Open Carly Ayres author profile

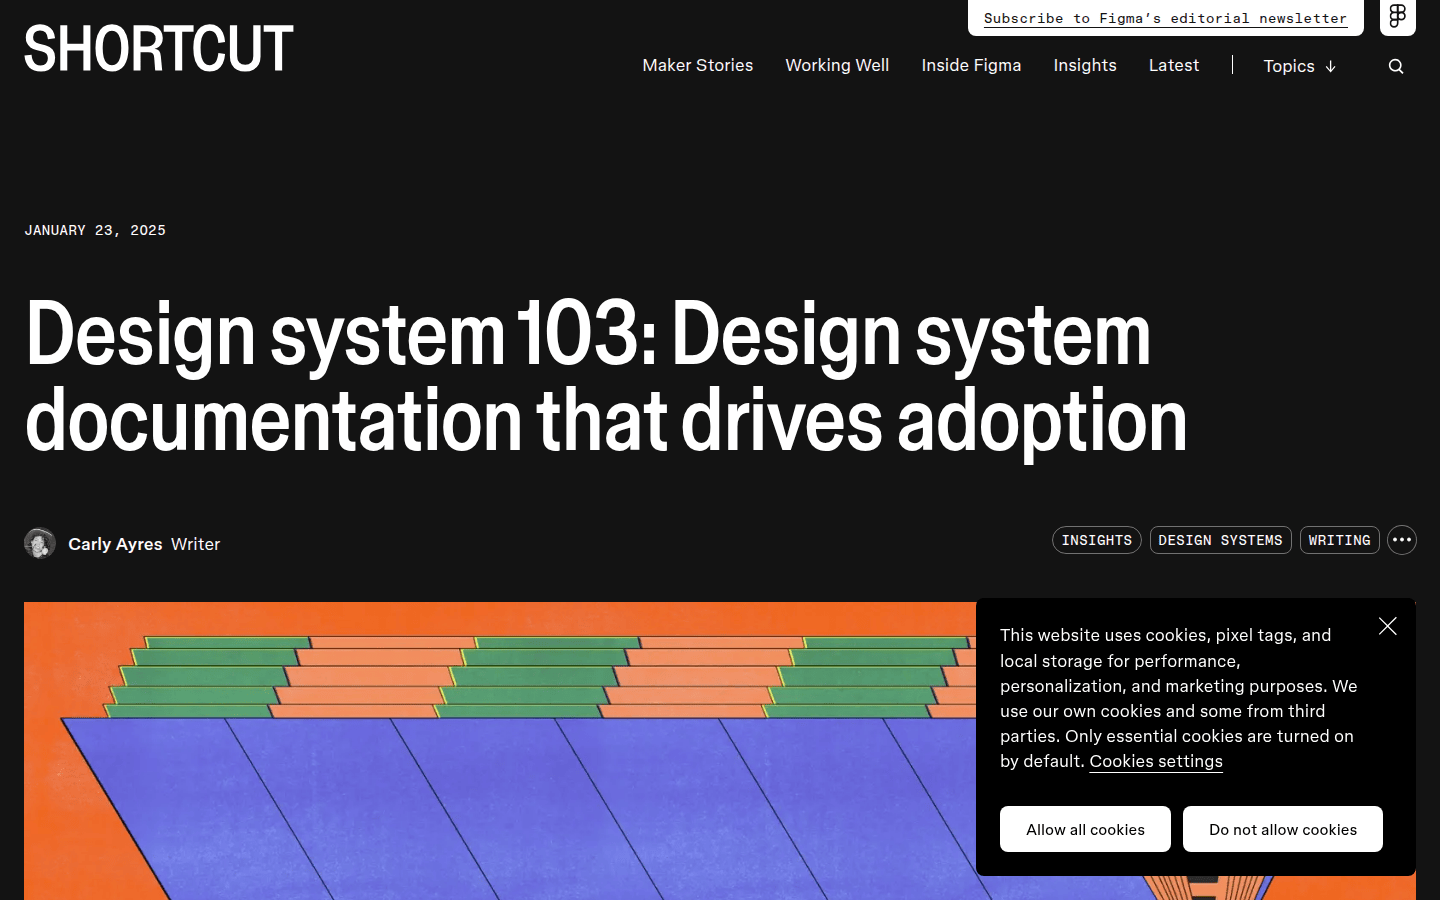tap(115, 544)
